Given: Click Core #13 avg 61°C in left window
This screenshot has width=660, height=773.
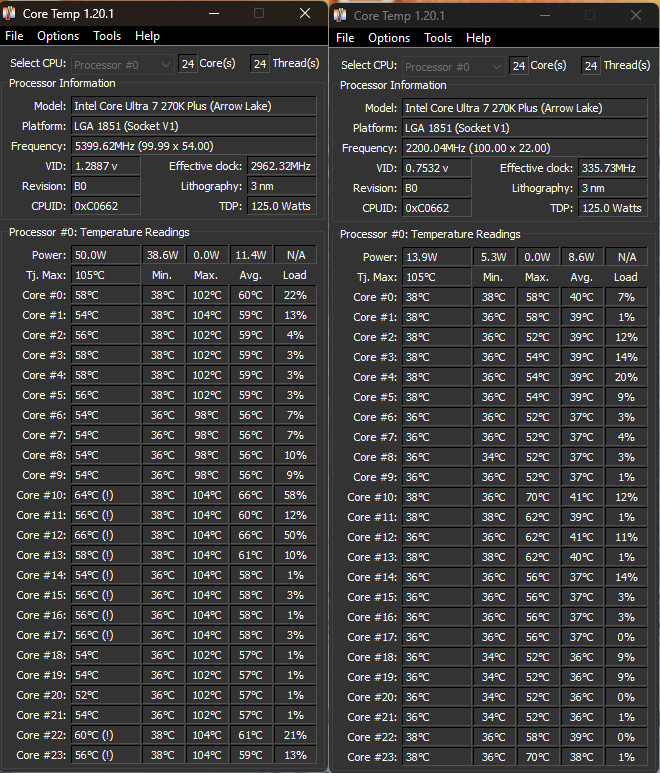Looking at the screenshot, I should coord(251,555).
